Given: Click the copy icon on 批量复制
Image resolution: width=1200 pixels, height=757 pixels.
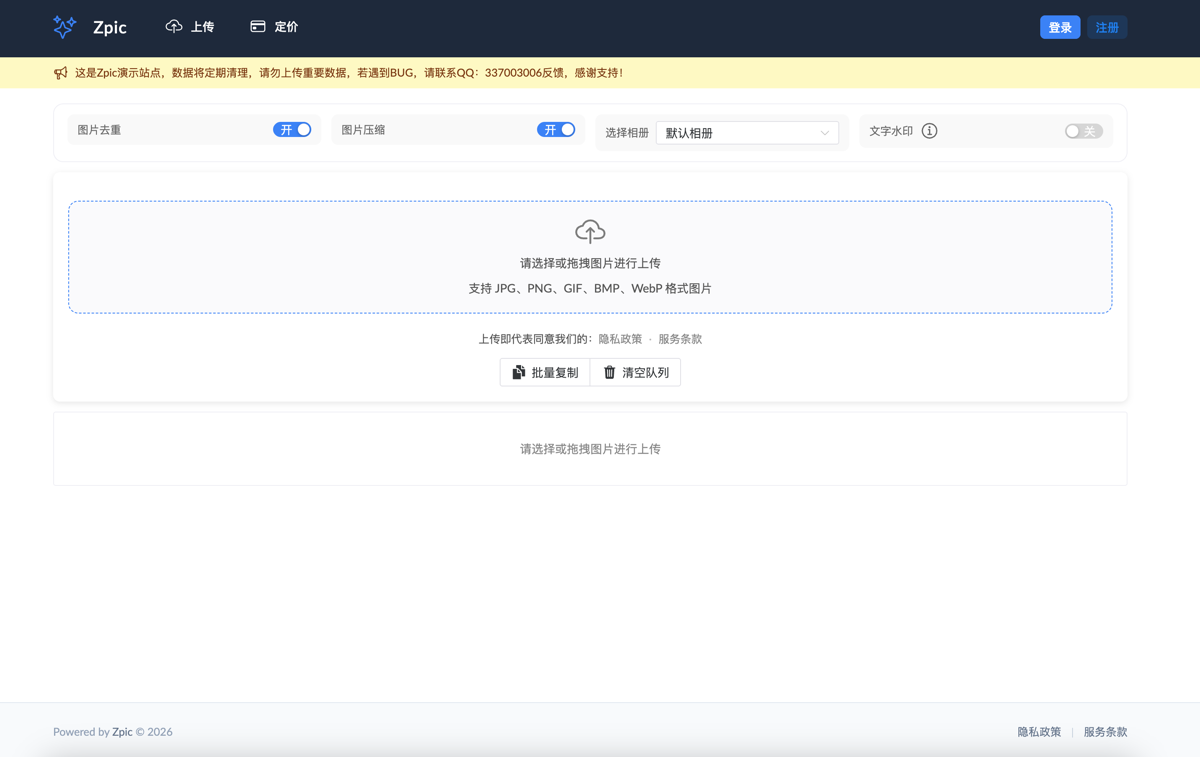Looking at the screenshot, I should click(518, 373).
